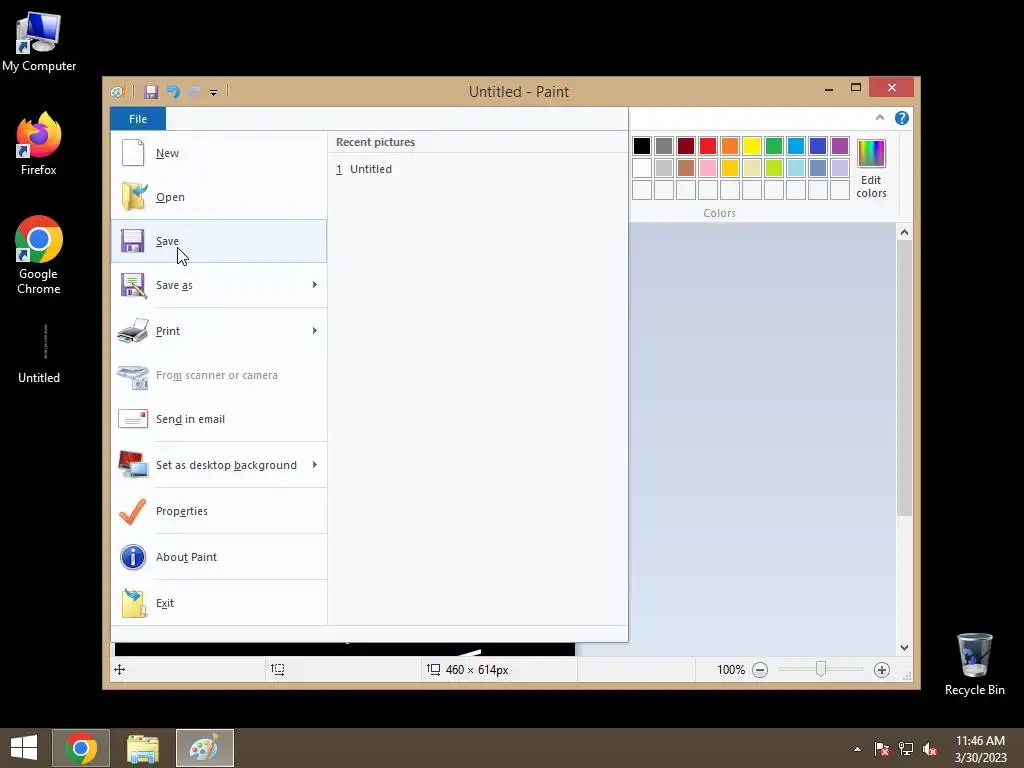The height and width of the screenshot is (768, 1024).
Task: Click Chrome in the taskbar
Action: click(x=81, y=748)
